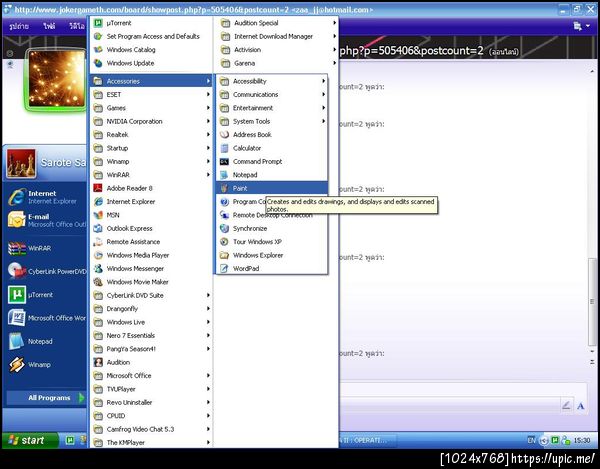Expand CyberLink DVD Suite folder
600x469 pixels.
[x=151, y=295]
